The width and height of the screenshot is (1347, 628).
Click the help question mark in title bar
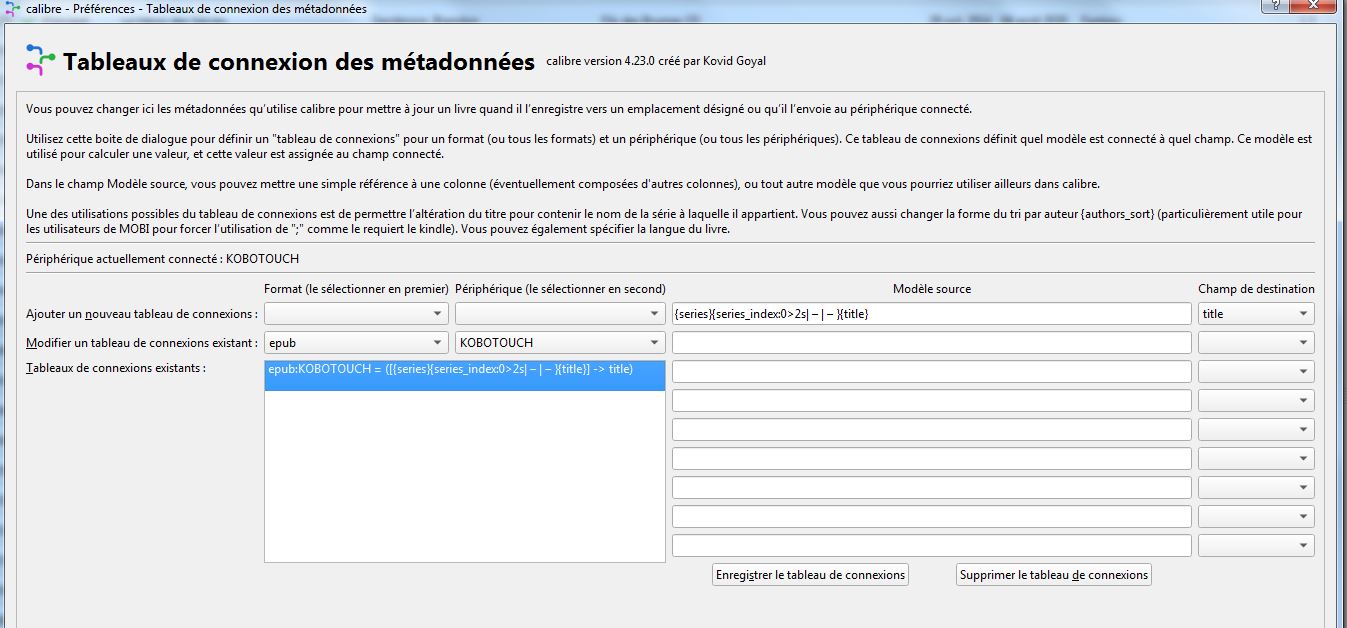tap(1273, 6)
